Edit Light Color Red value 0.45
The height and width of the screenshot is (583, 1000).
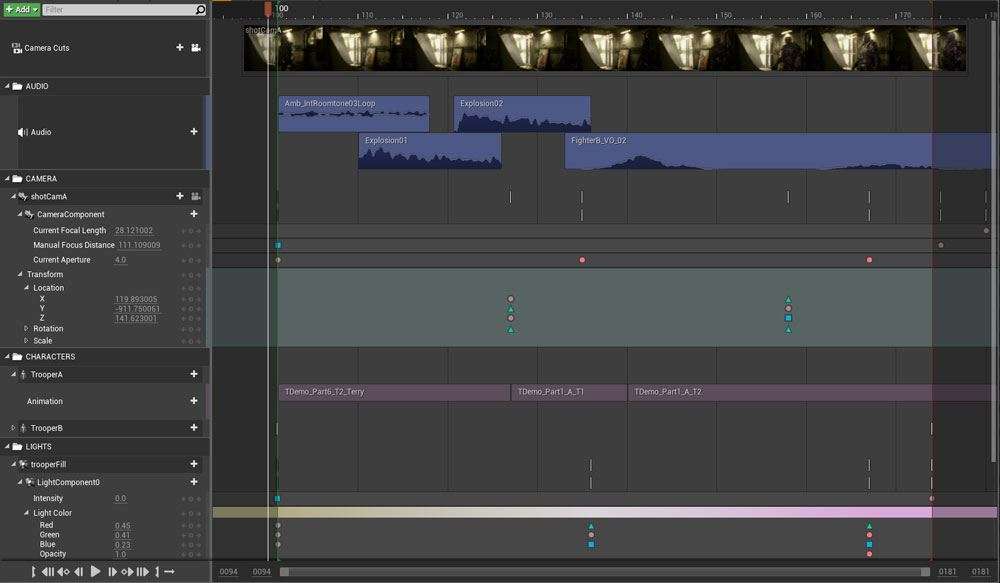[x=122, y=526]
